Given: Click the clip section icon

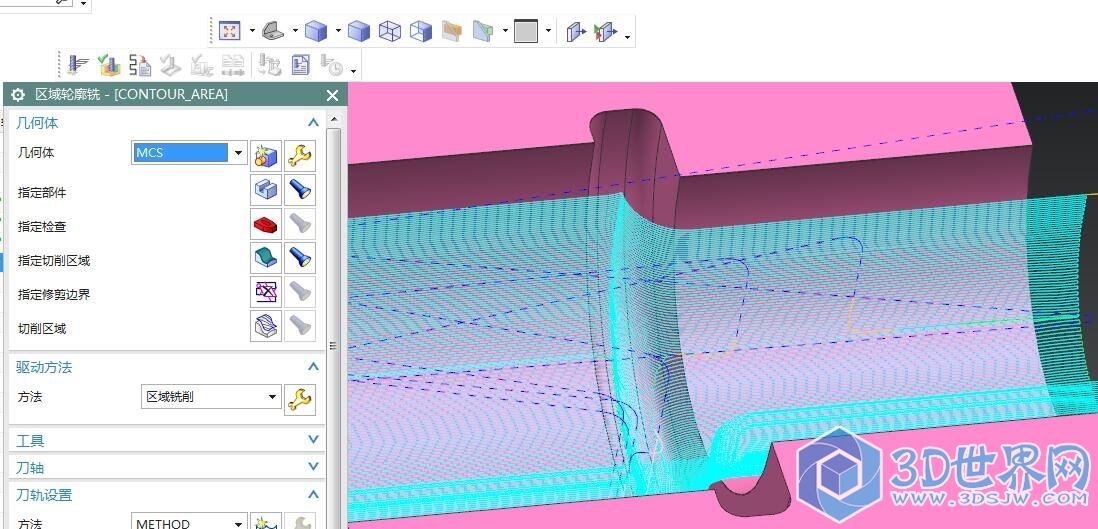Looking at the screenshot, I should pyautogui.click(x=452, y=30).
